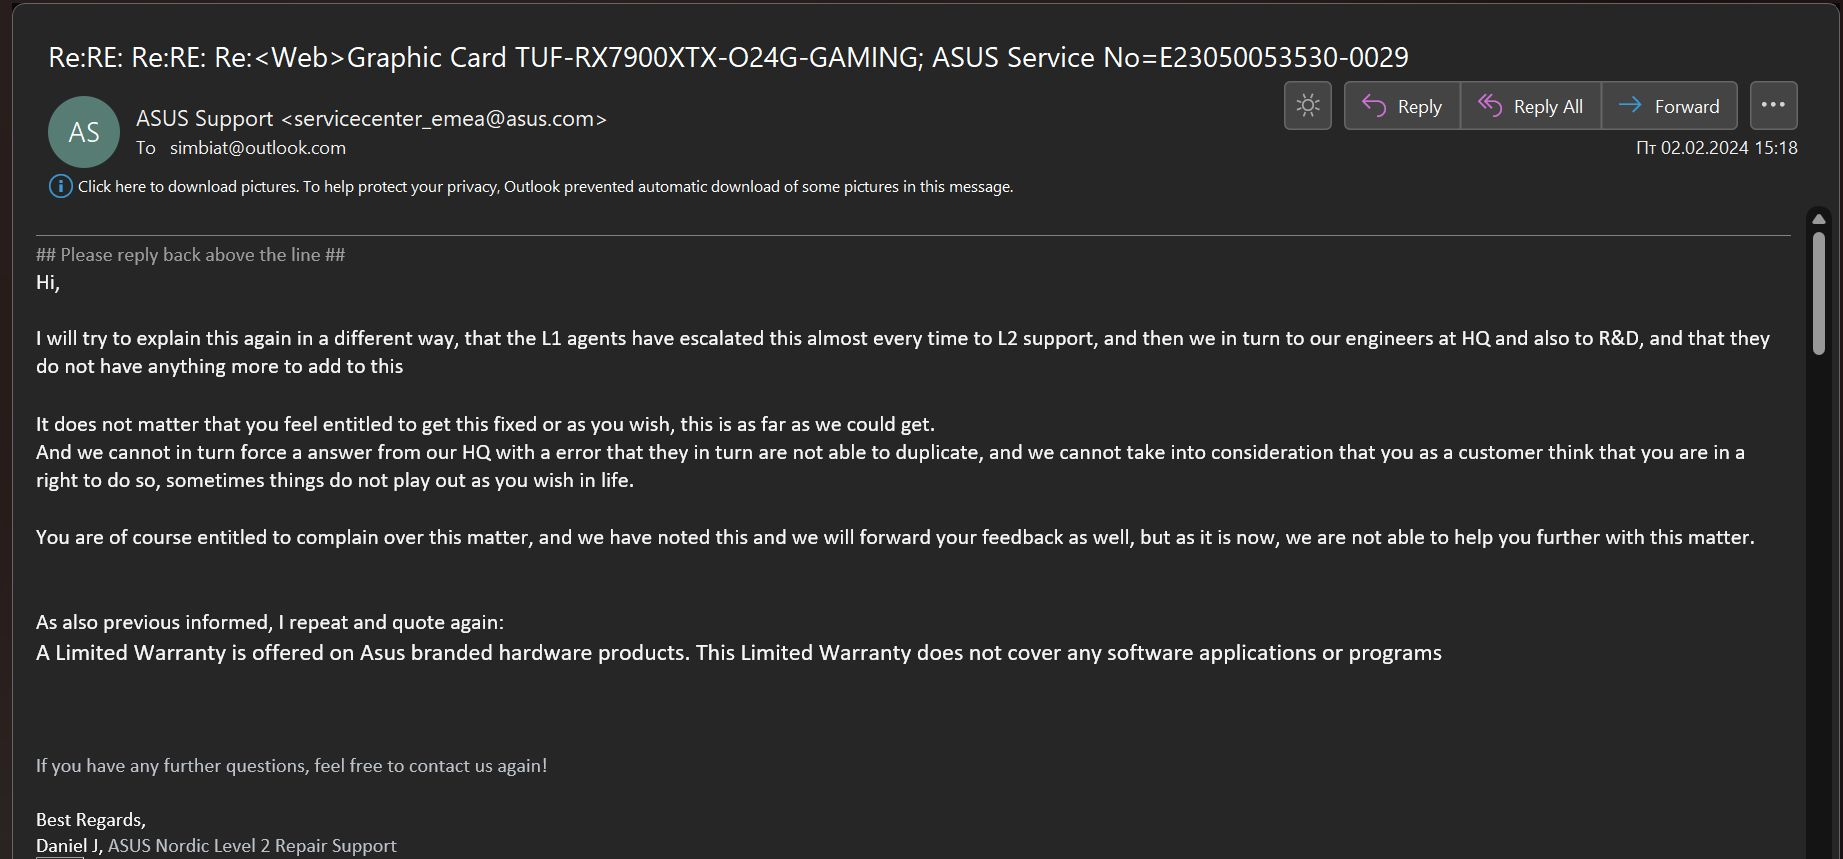Image resolution: width=1843 pixels, height=859 pixels.
Task: Click the sender ASUS Support name
Action: pos(204,118)
